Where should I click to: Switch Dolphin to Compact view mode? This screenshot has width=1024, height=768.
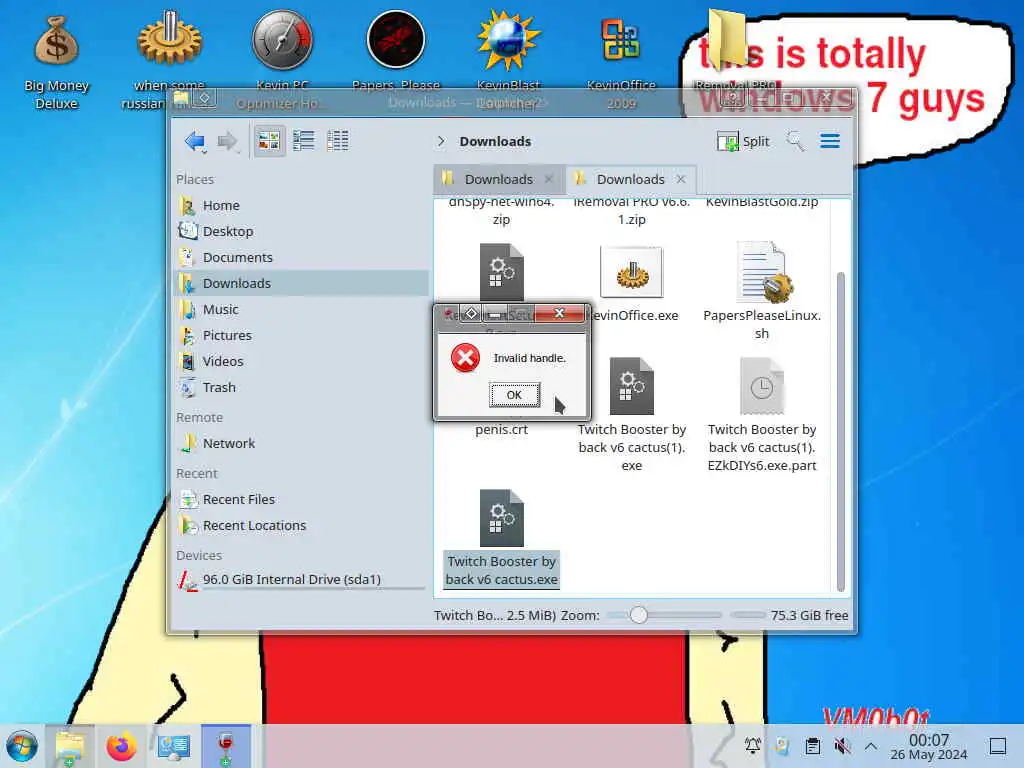(303, 140)
